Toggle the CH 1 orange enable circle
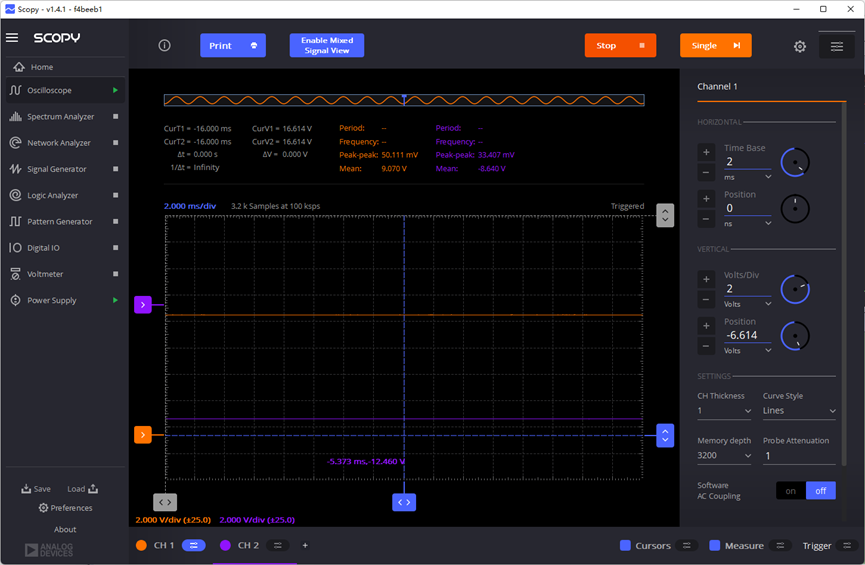This screenshot has width=865, height=565. tap(141, 545)
